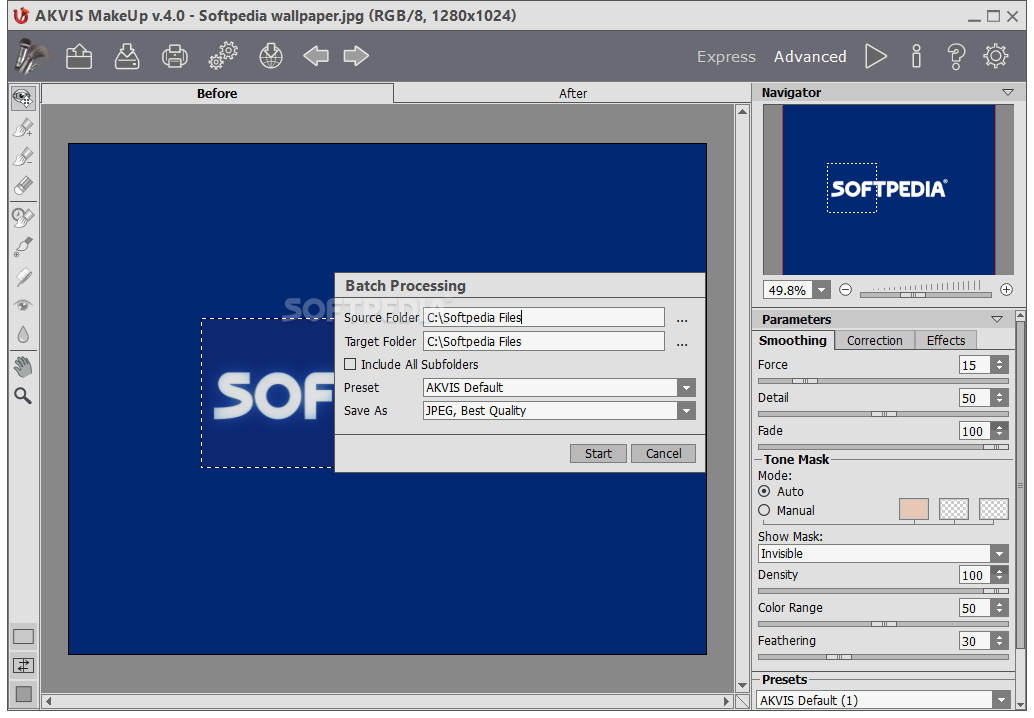Click the Force slider

[x=883, y=381]
